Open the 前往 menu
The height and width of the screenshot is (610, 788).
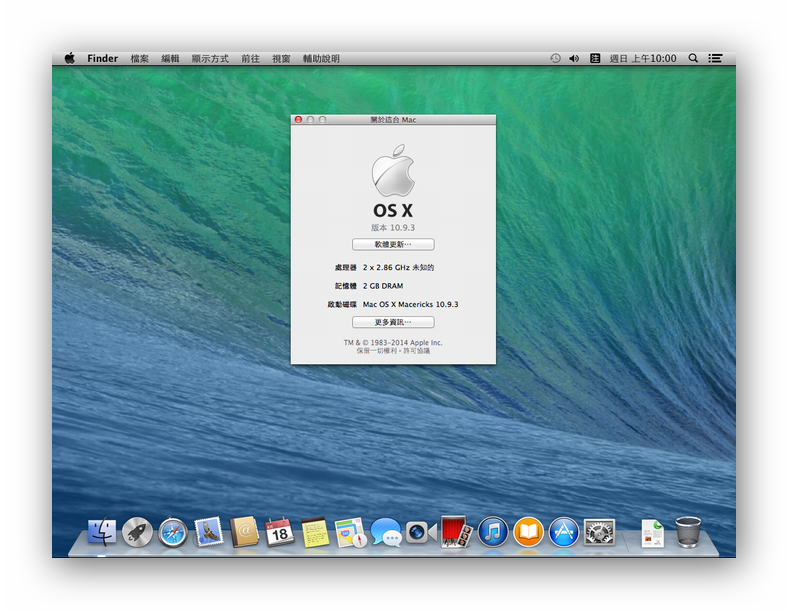(250, 59)
